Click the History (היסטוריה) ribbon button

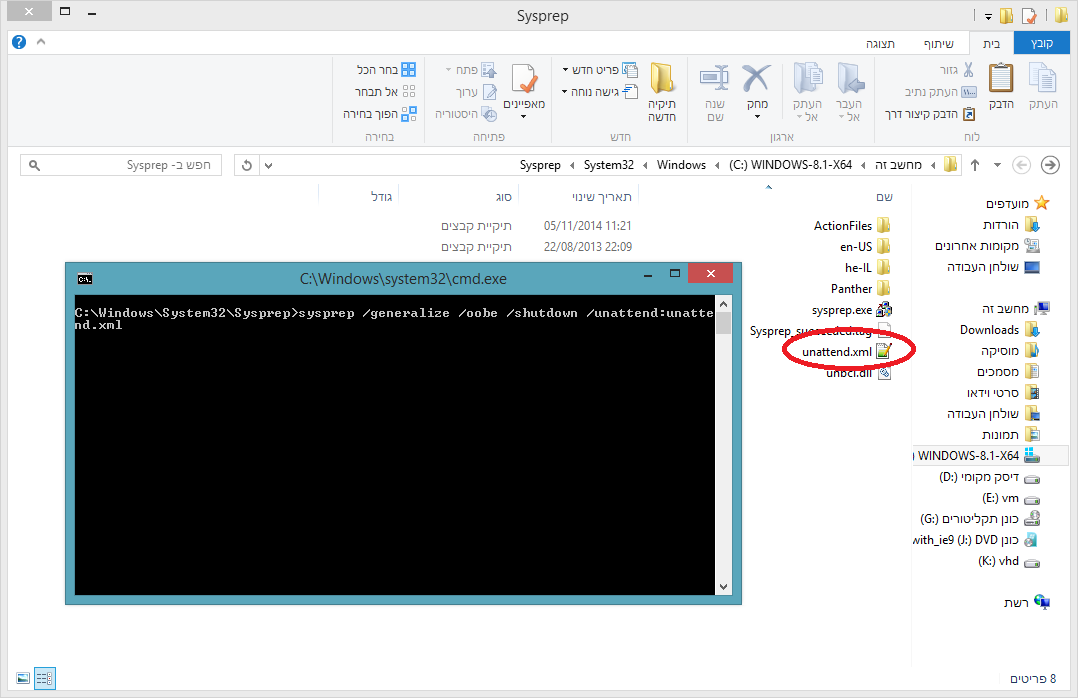click(x=465, y=113)
